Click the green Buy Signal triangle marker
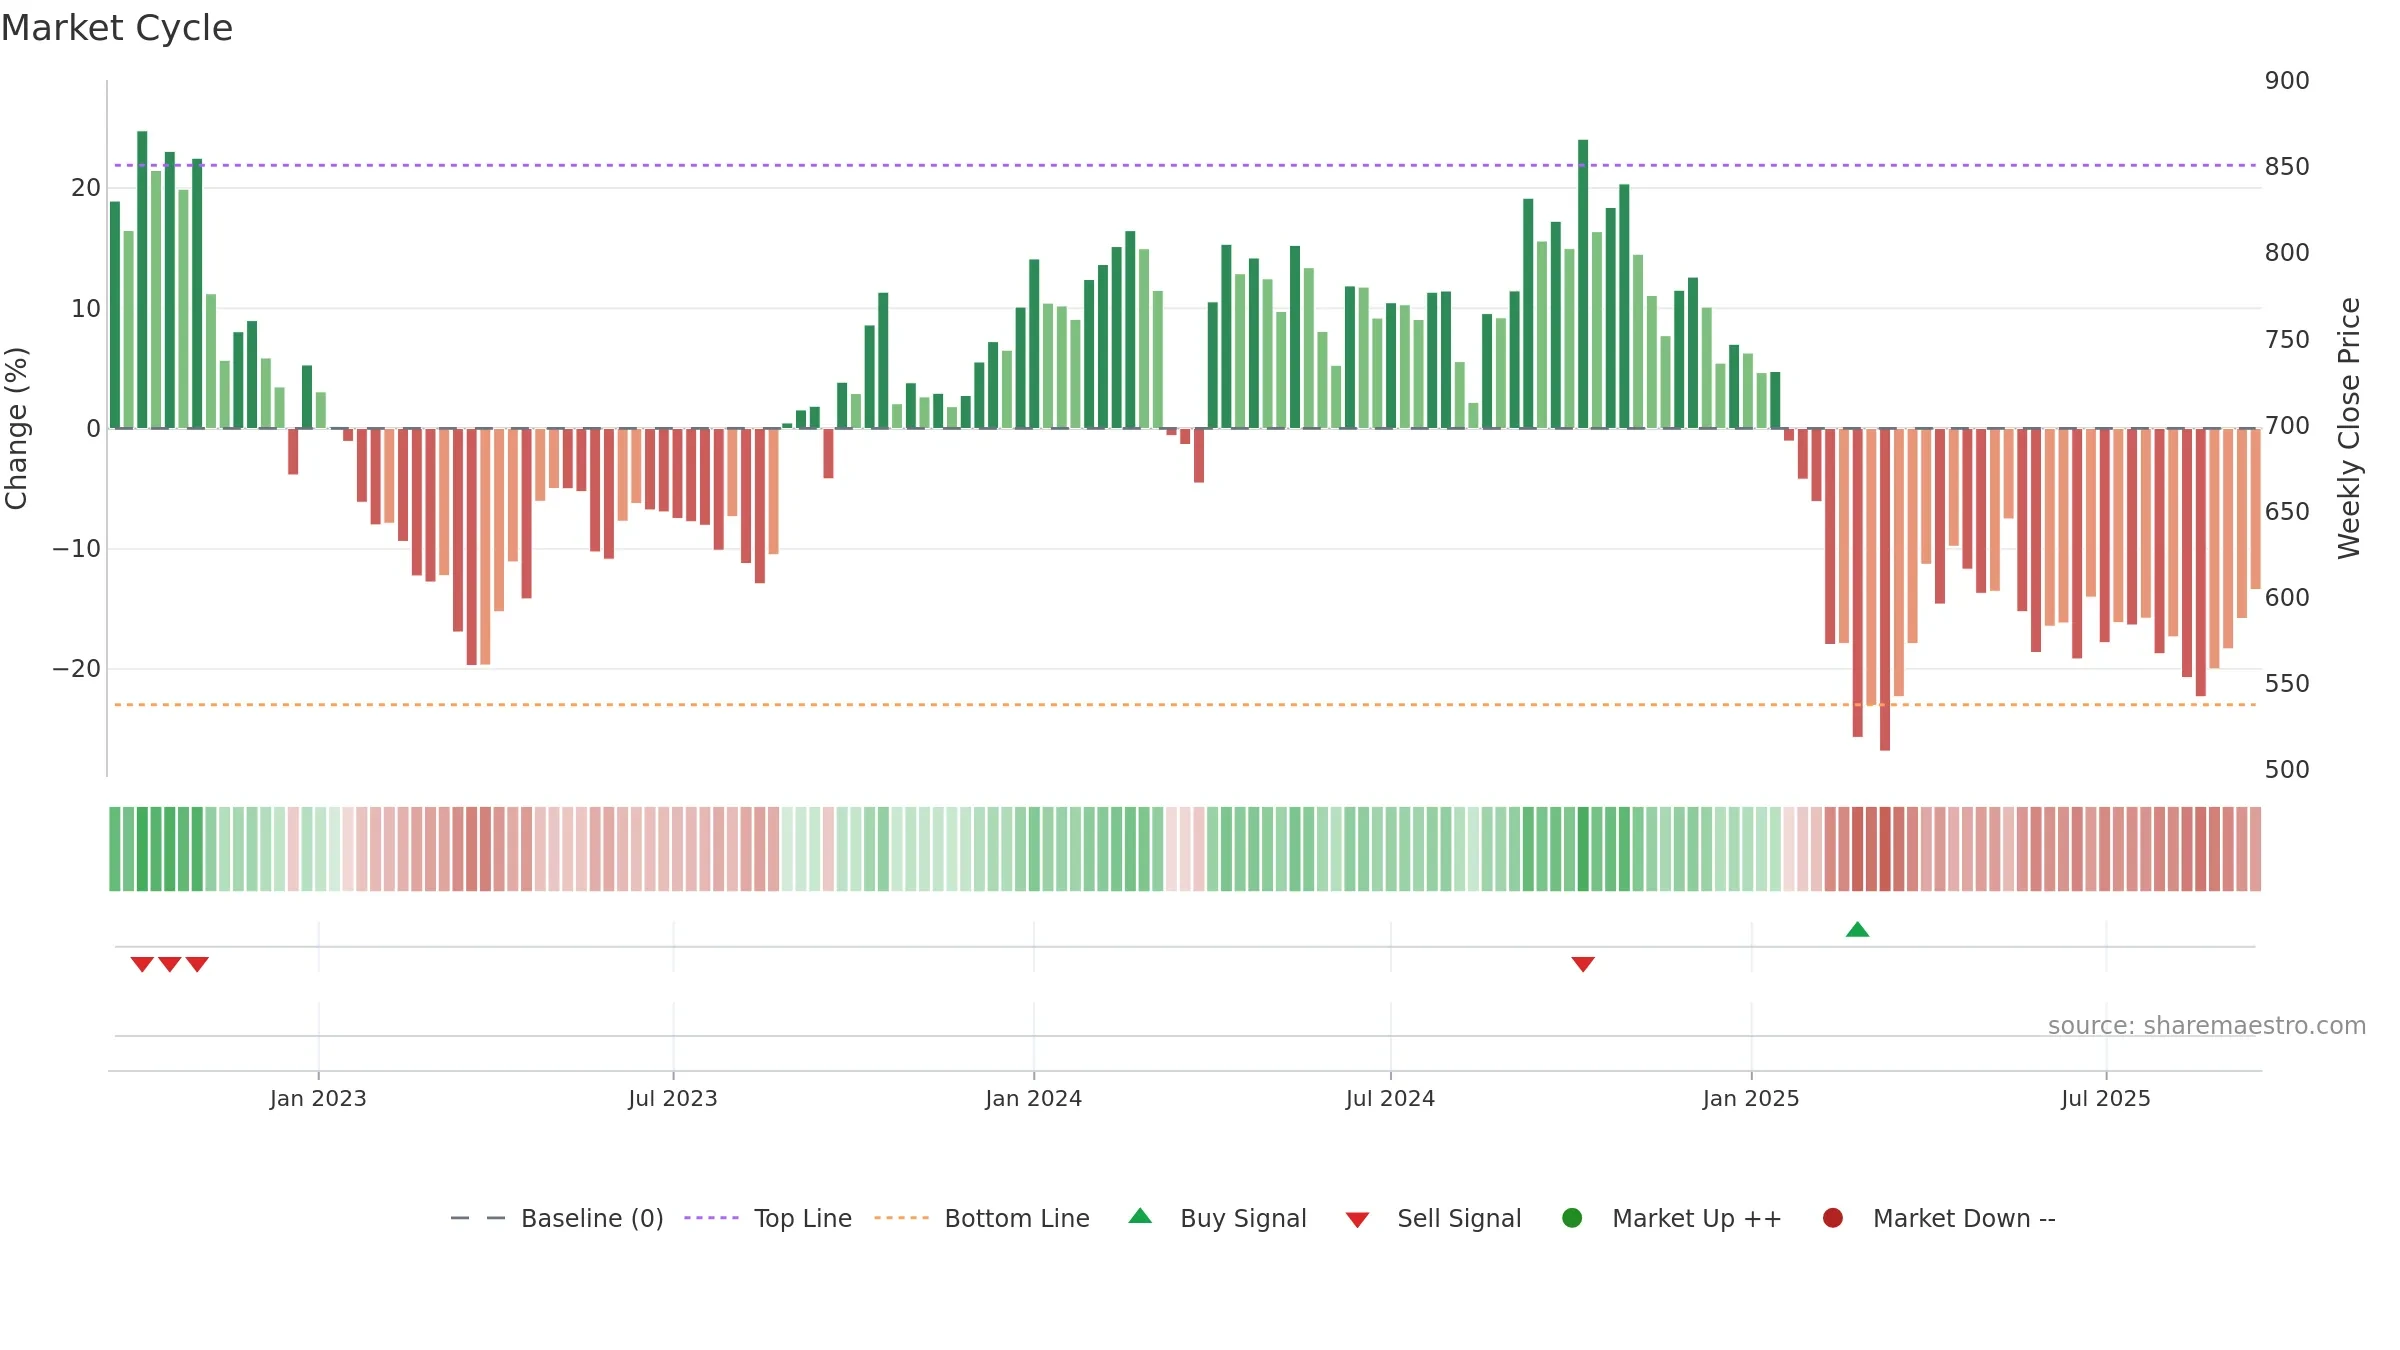Image resolution: width=2400 pixels, height=1350 pixels. click(1857, 930)
